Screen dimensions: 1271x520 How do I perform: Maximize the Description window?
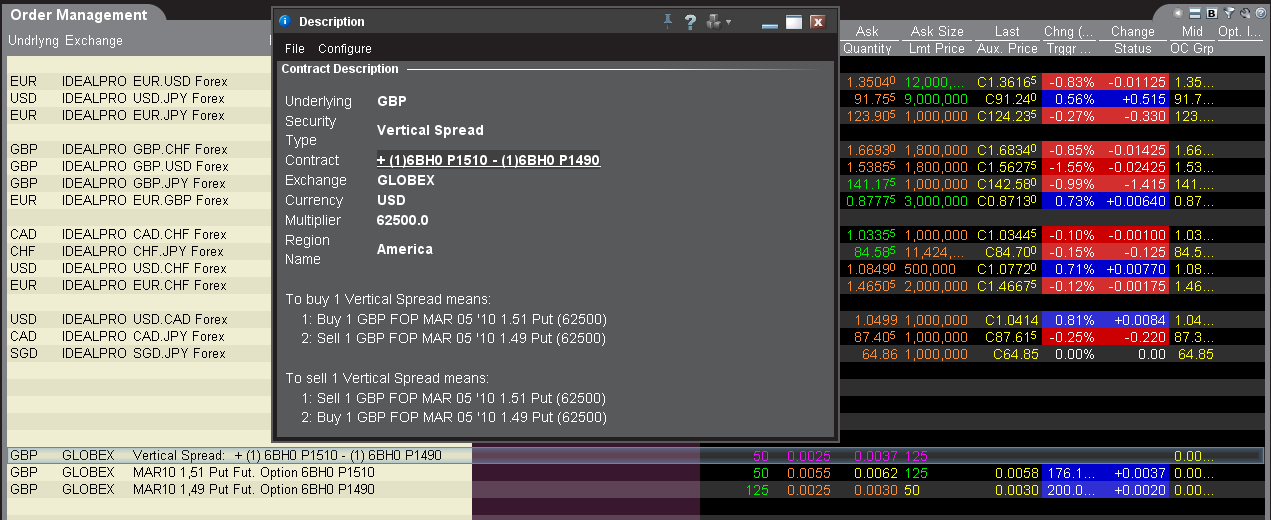pos(793,21)
